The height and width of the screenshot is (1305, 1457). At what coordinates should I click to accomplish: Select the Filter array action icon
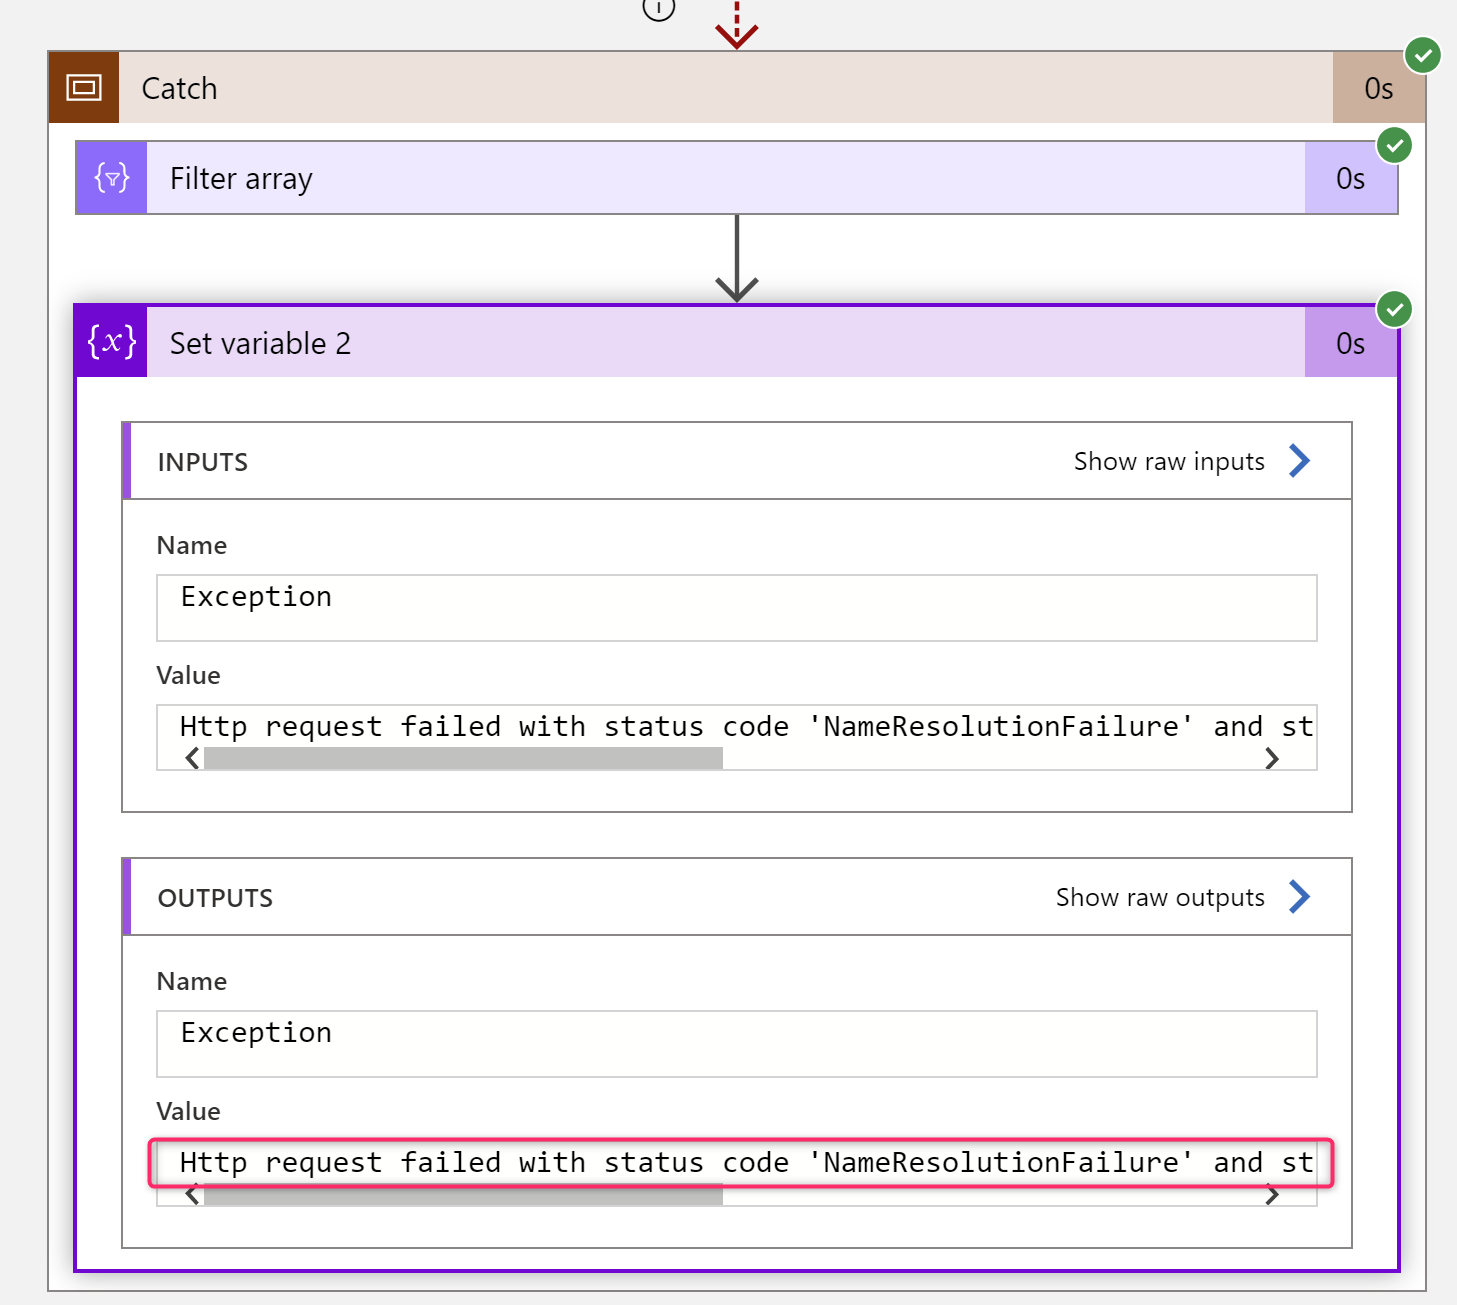[x=110, y=178]
